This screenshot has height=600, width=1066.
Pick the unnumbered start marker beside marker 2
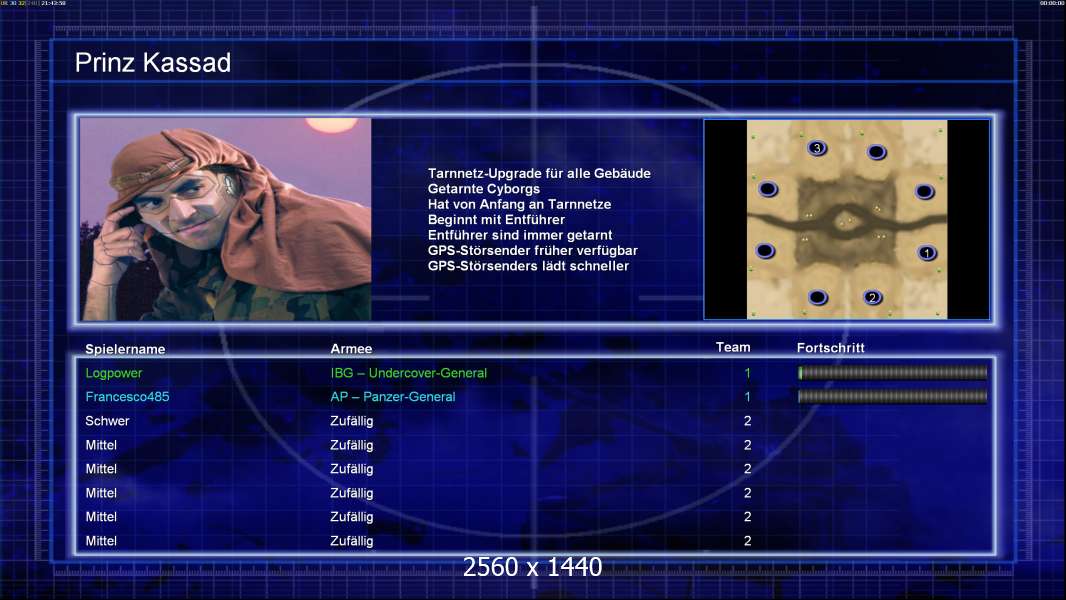click(818, 297)
